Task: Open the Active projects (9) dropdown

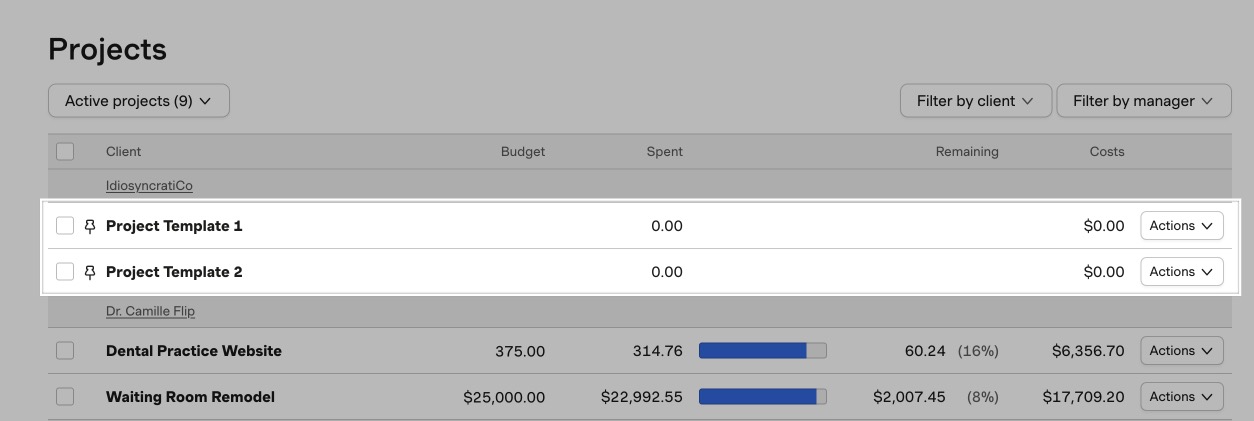Action: click(x=139, y=101)
